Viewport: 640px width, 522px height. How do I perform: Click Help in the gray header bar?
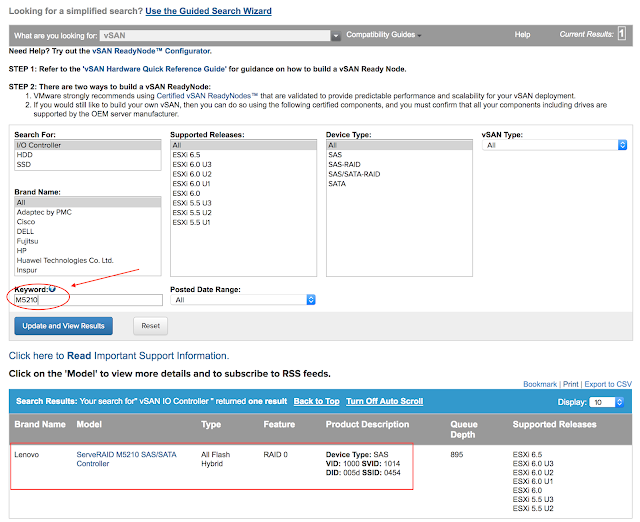[522, 35]
